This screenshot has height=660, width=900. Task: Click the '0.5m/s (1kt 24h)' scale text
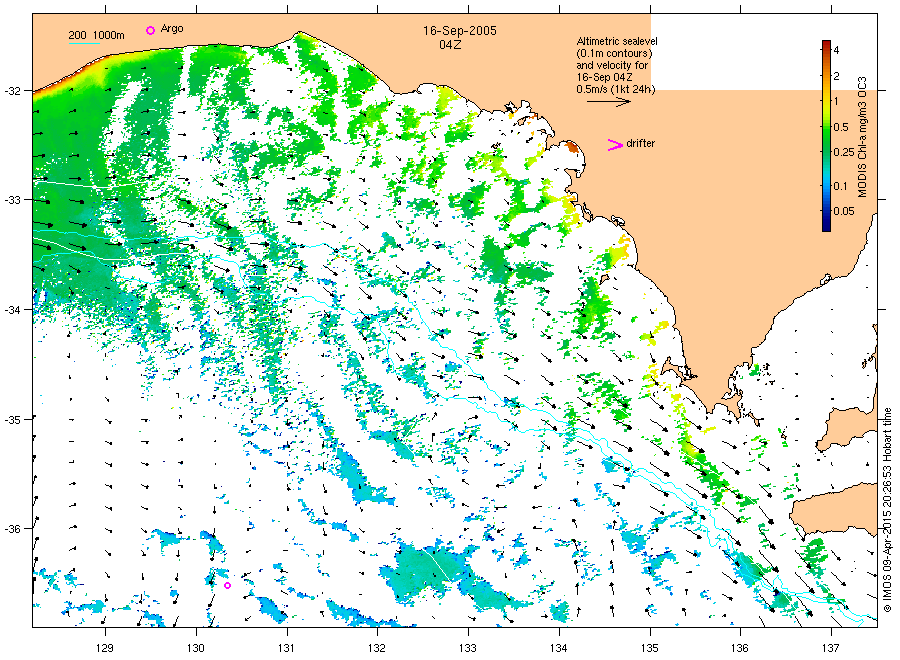(x=615, y=90)
